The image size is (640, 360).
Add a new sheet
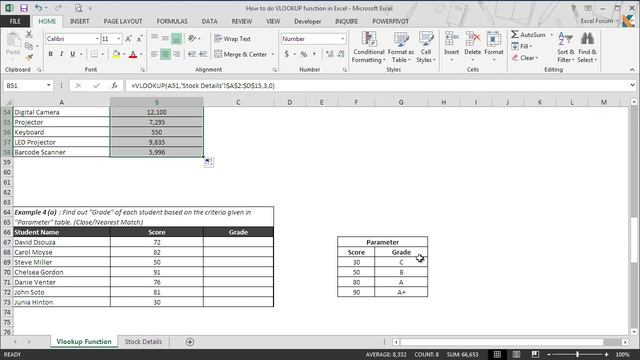190,342
